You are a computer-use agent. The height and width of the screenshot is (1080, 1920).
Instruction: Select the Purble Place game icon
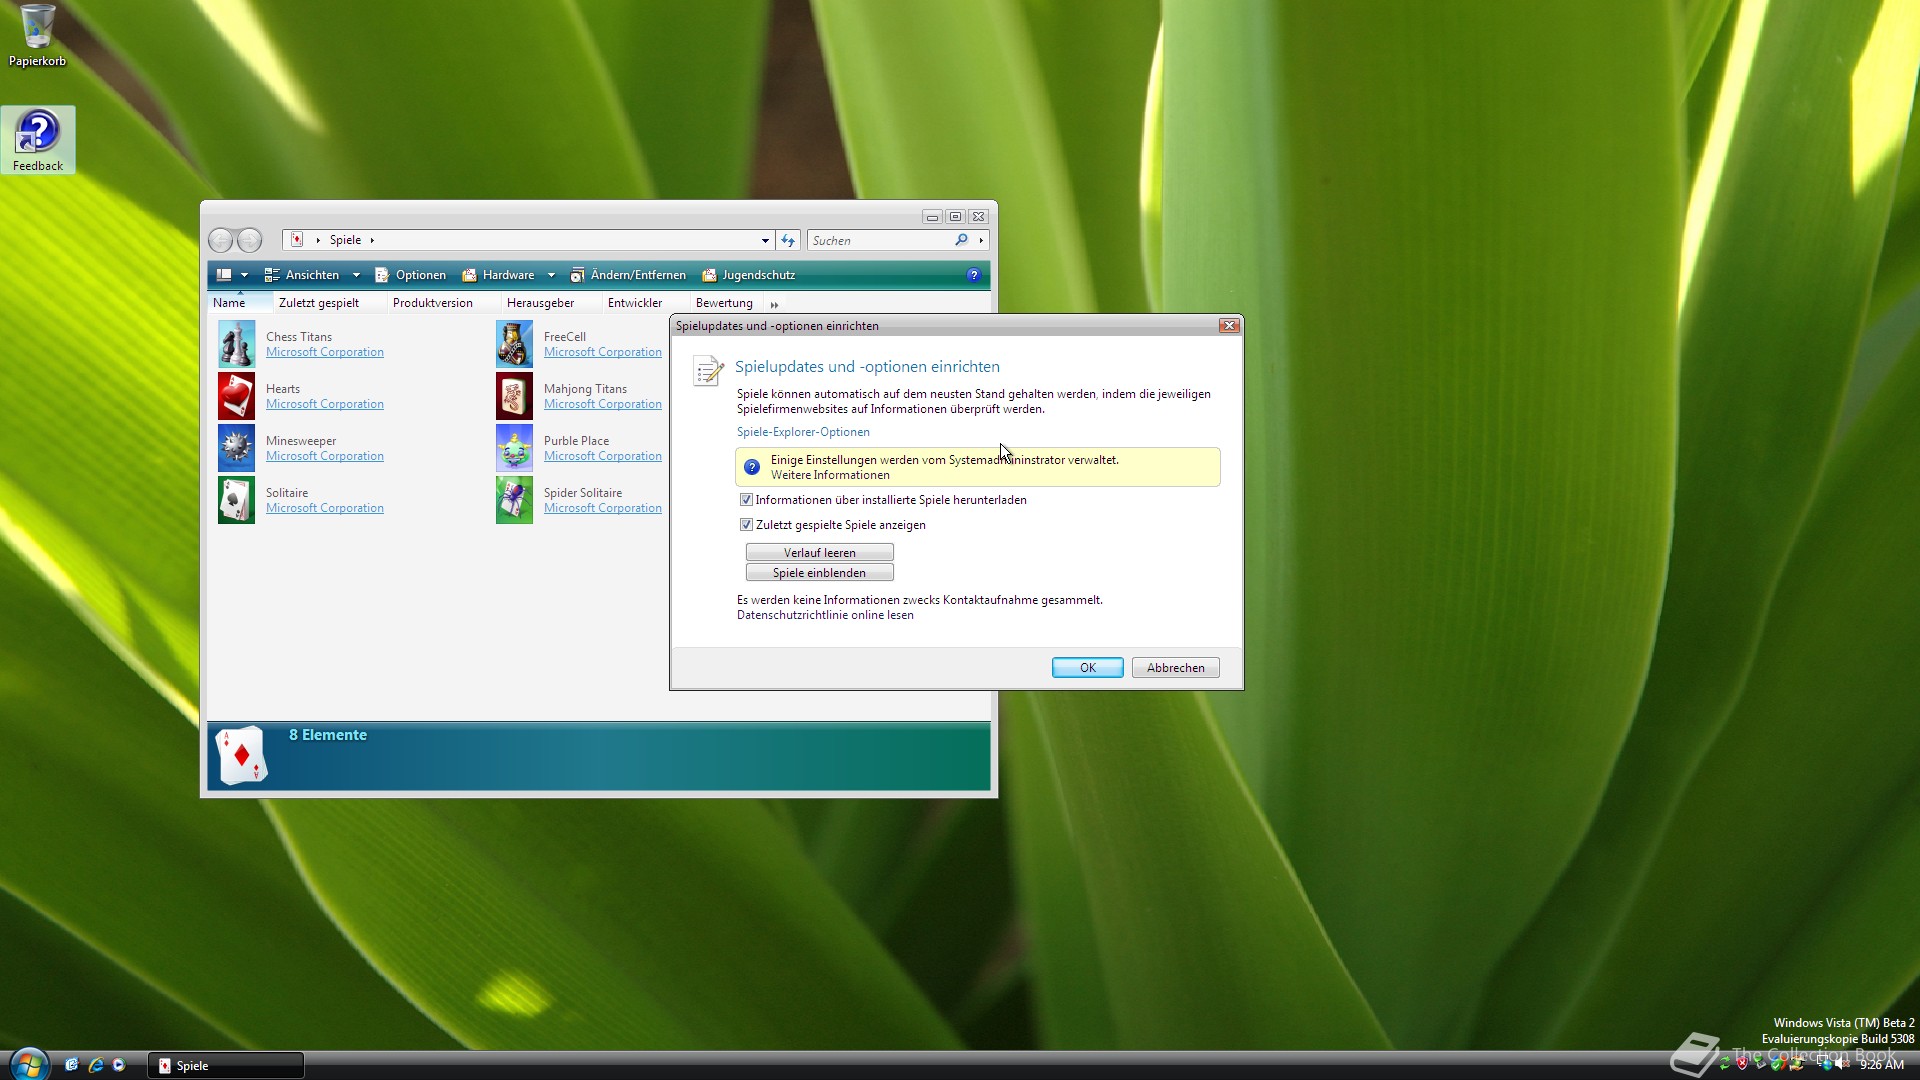tap(514, 448)
